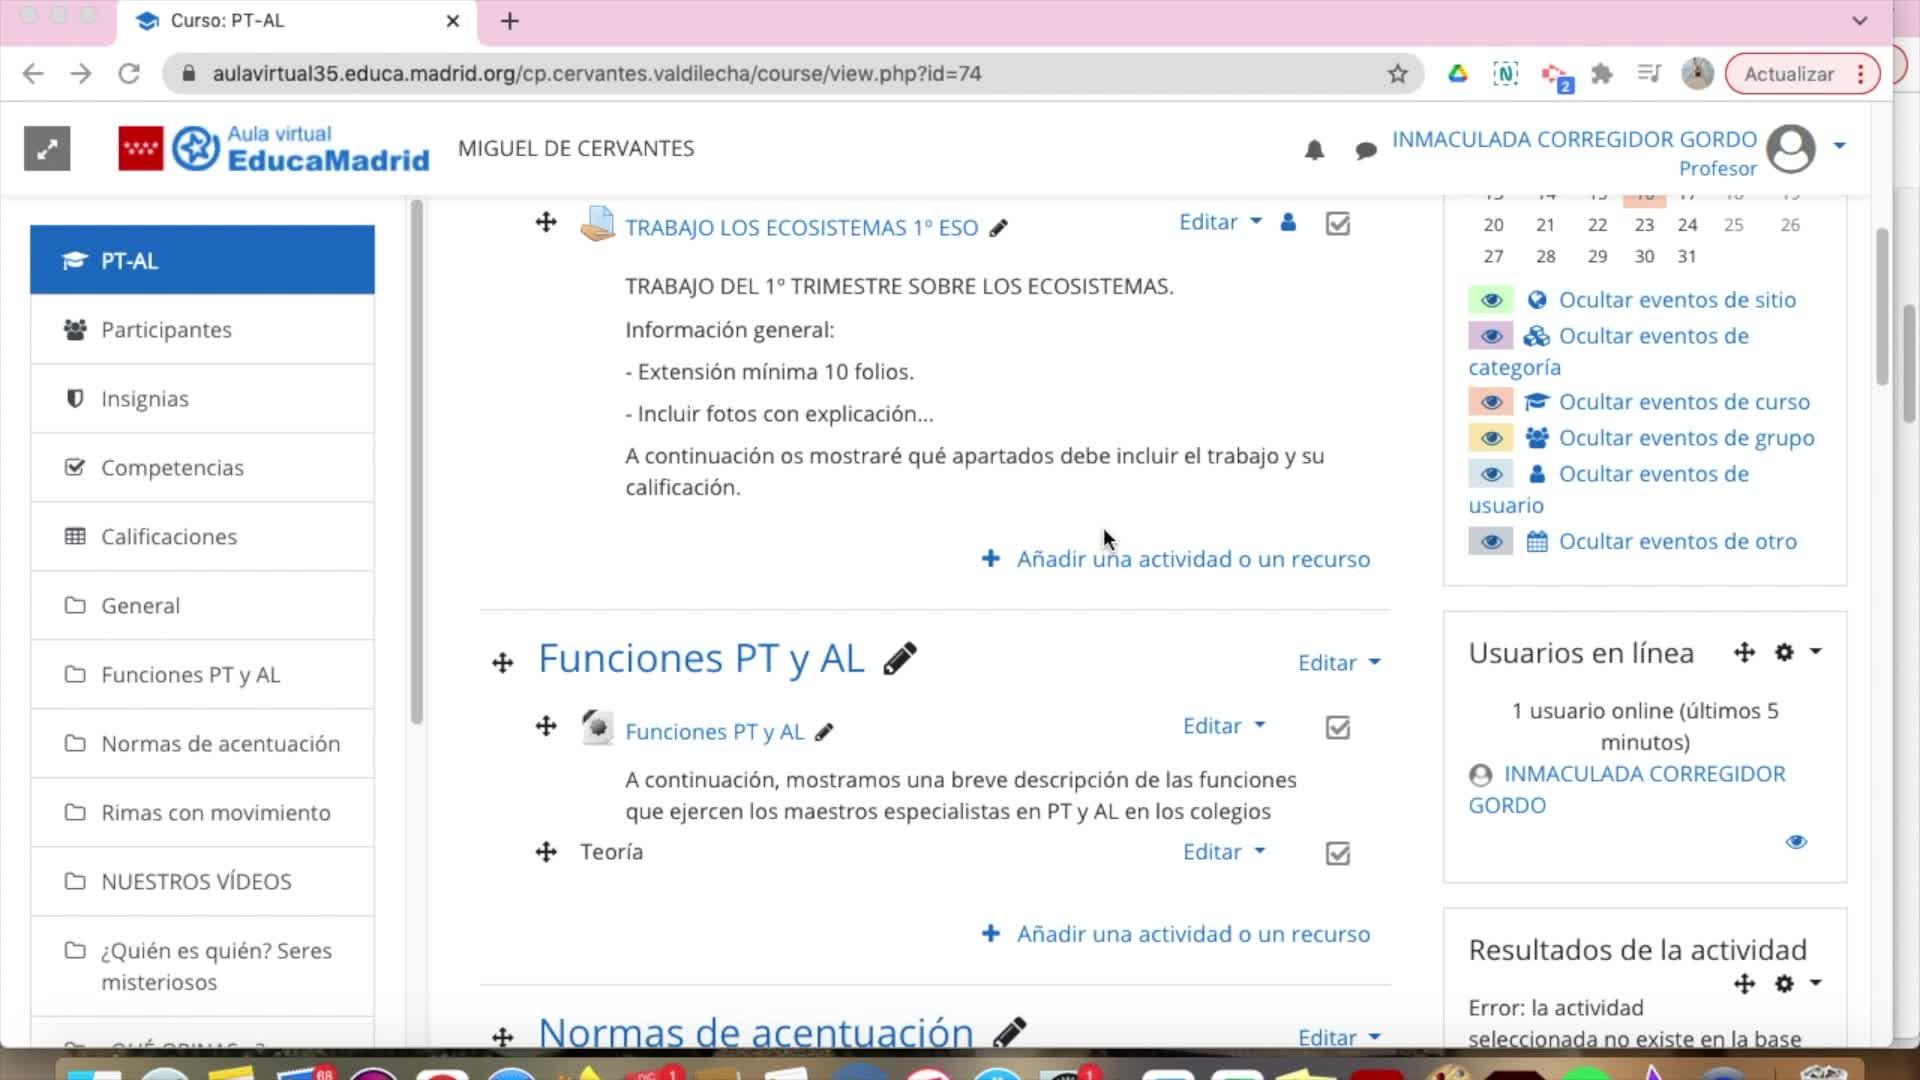Edit the Funciones PT y AL section title via its pencil icon
Screen dimensions: 1920x1080
coord(900,659)
